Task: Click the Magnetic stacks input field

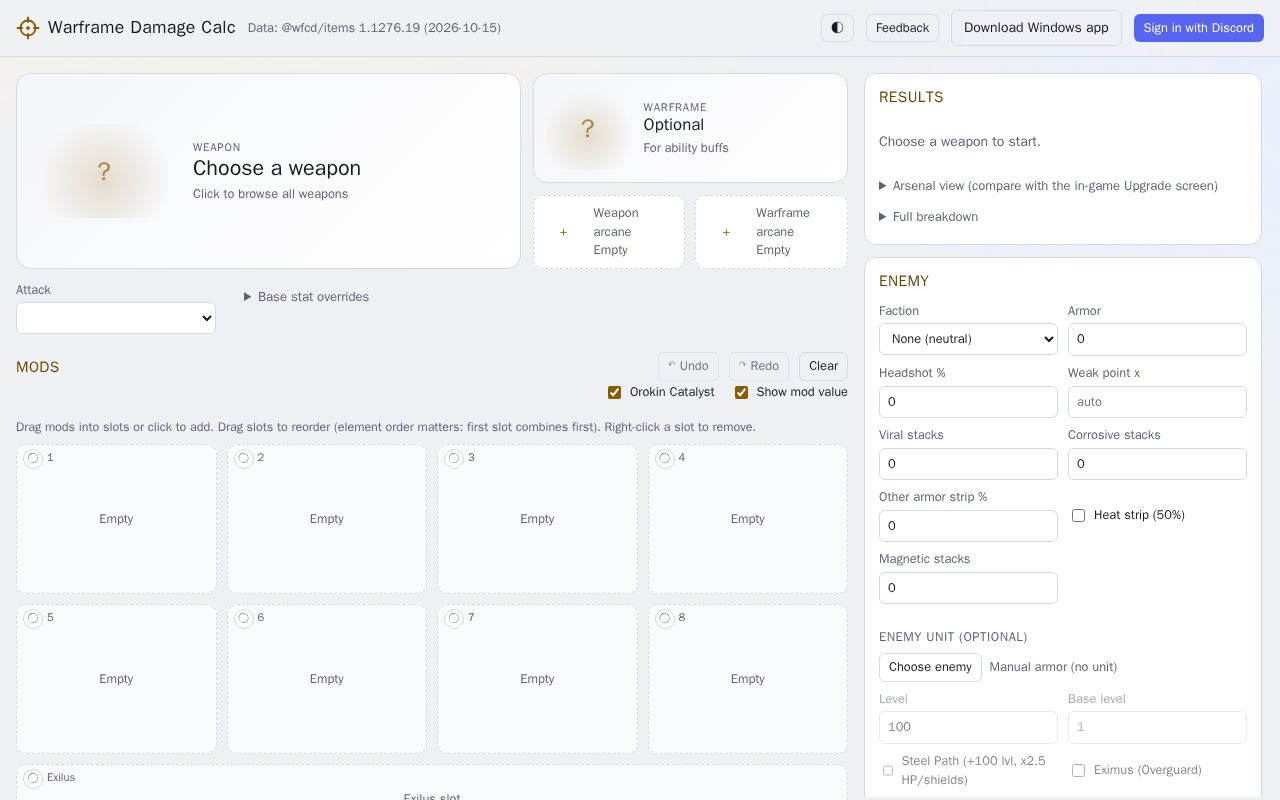Action: pos(968,588)
